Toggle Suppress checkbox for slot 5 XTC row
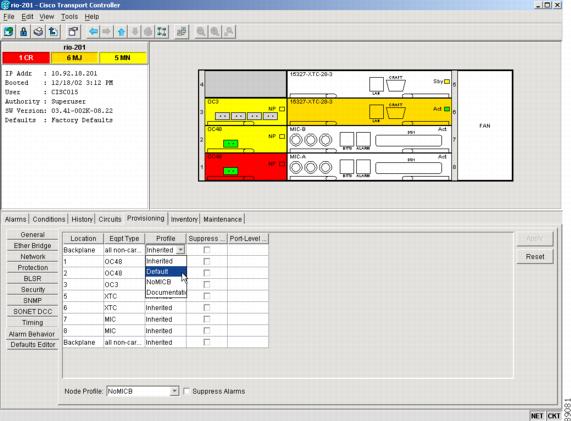 tap(207, 296)
